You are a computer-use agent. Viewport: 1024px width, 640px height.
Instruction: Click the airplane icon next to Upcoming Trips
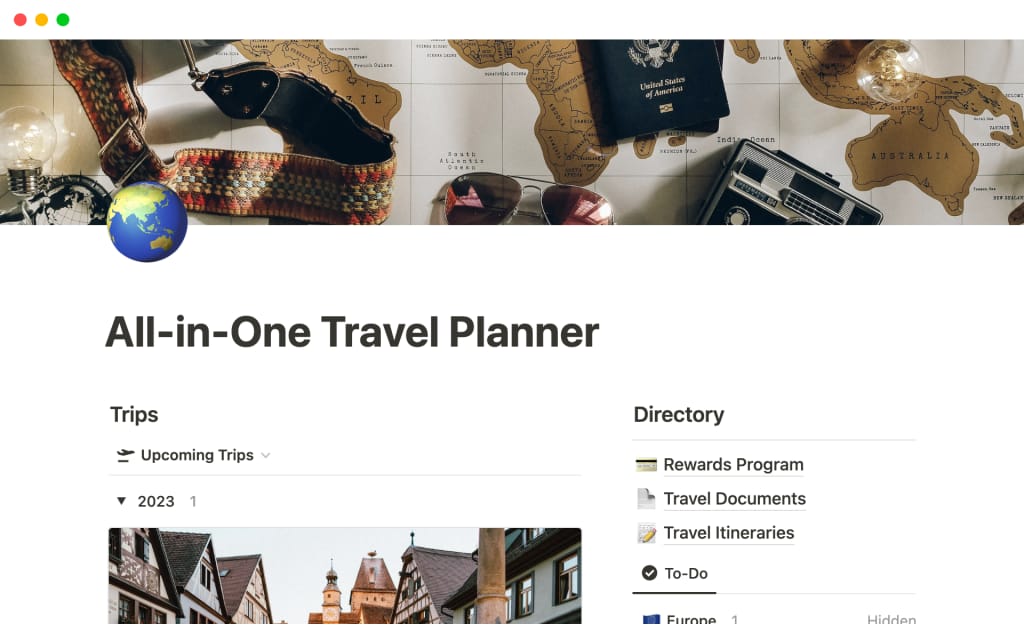click(x=125, y=455)
